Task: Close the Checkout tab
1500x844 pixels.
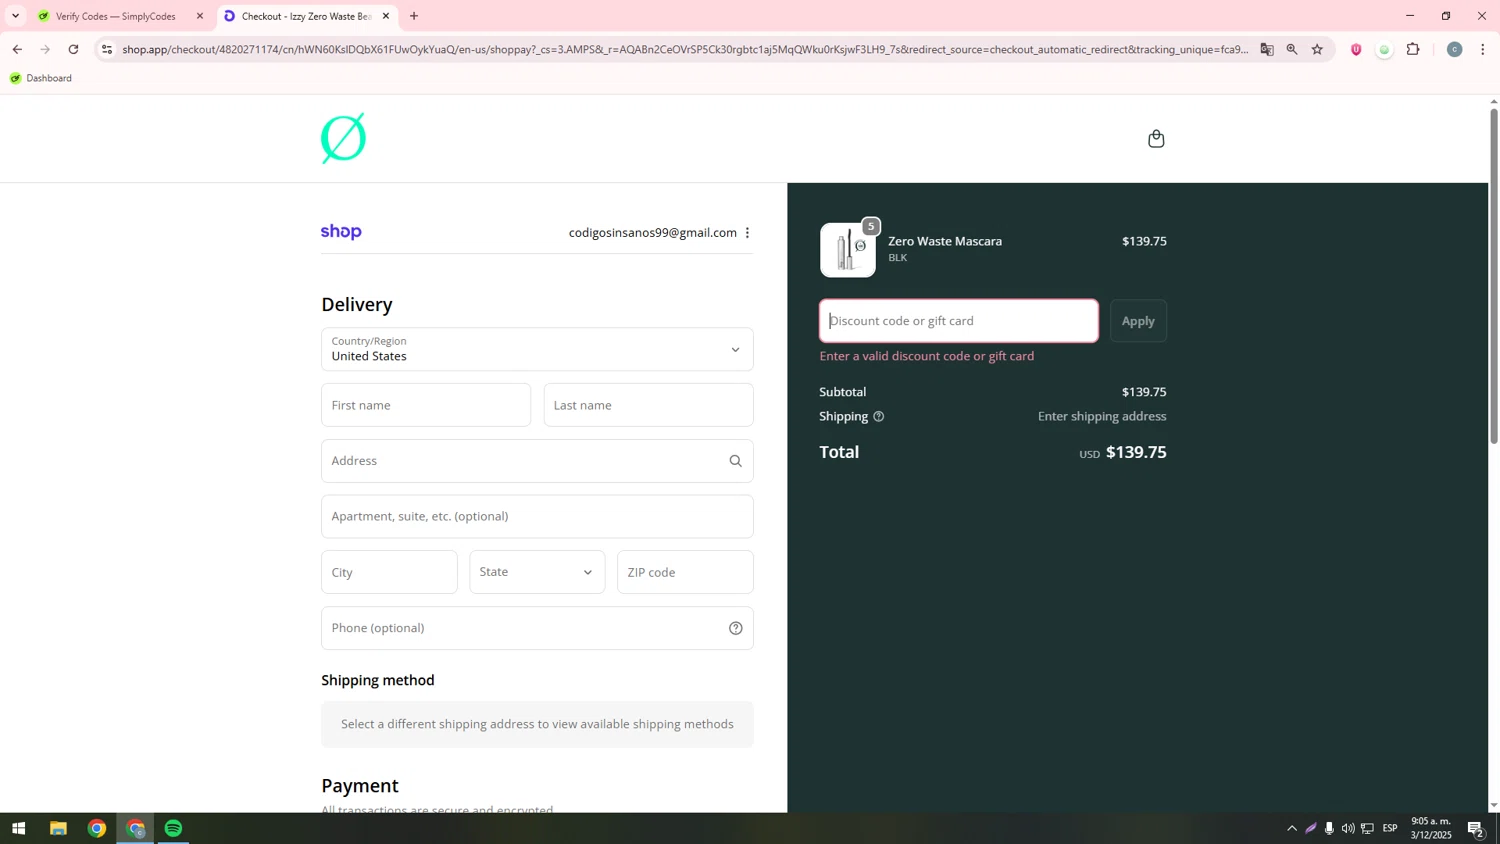Action: (x=386, y=16)
